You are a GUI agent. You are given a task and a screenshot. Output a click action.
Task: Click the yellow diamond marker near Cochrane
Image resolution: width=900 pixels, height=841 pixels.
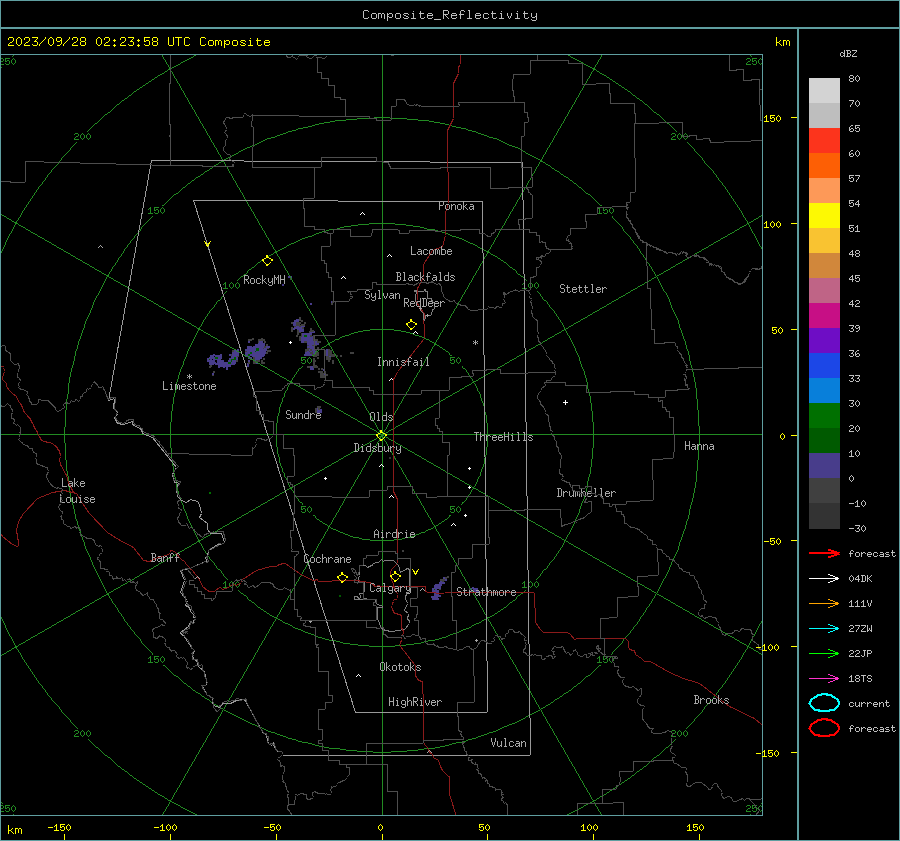coord(343,577)
